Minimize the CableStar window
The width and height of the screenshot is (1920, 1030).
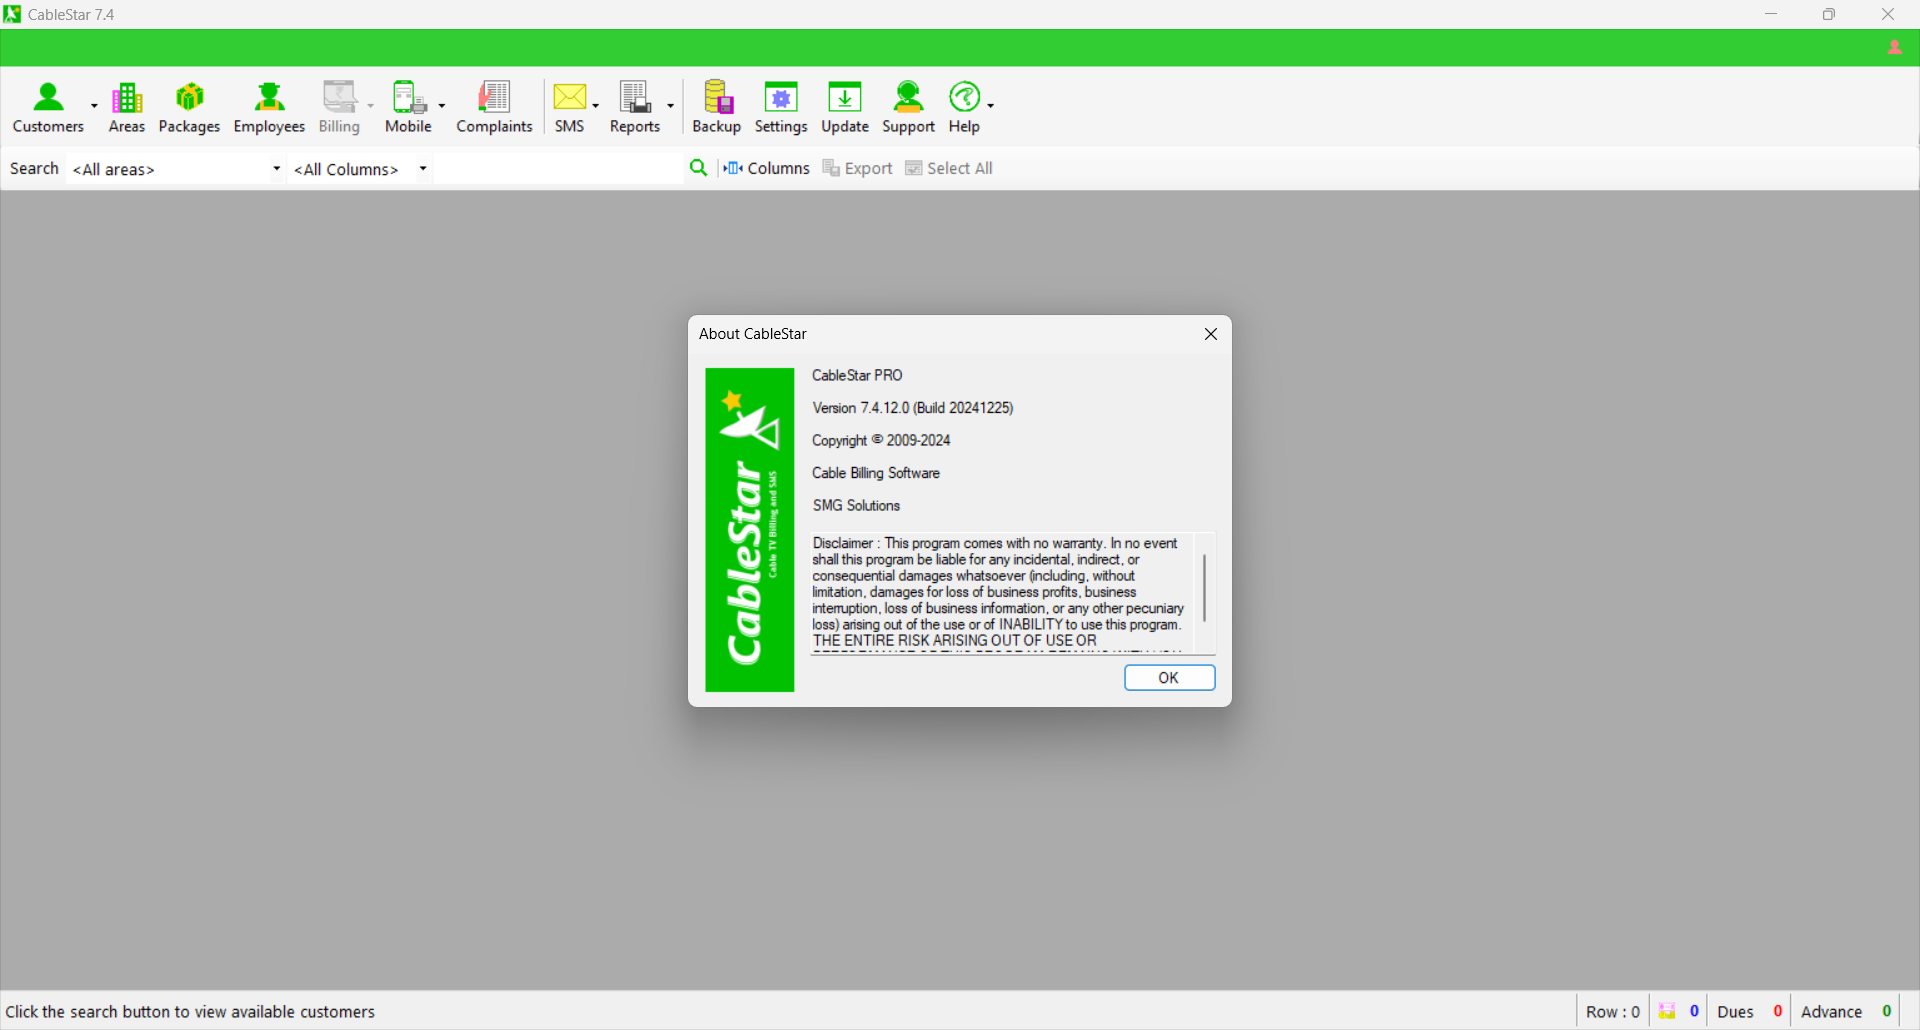tap(1771, 14)
